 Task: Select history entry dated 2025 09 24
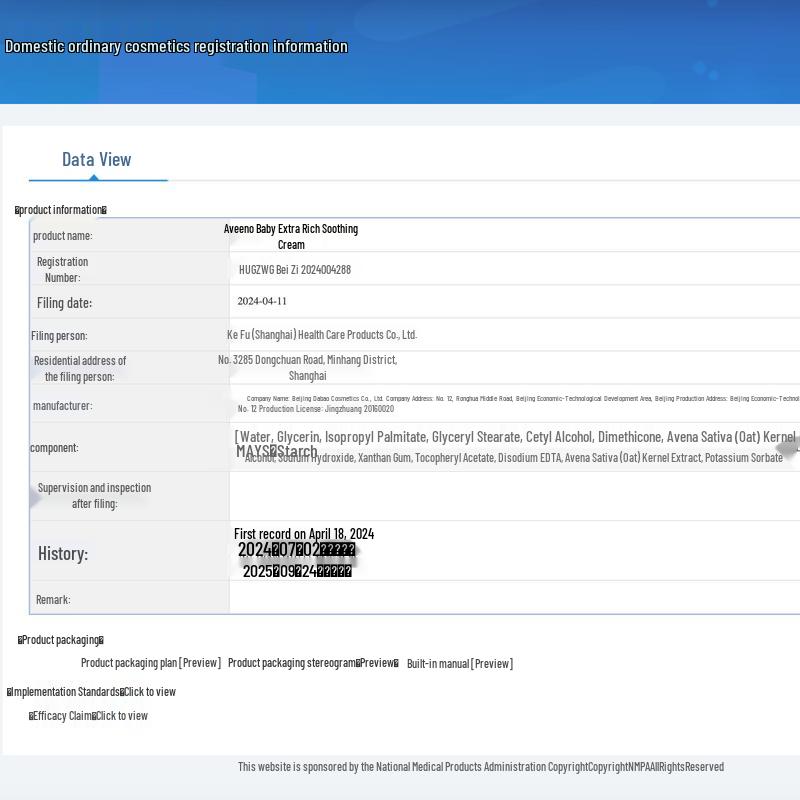click(297, 571)
